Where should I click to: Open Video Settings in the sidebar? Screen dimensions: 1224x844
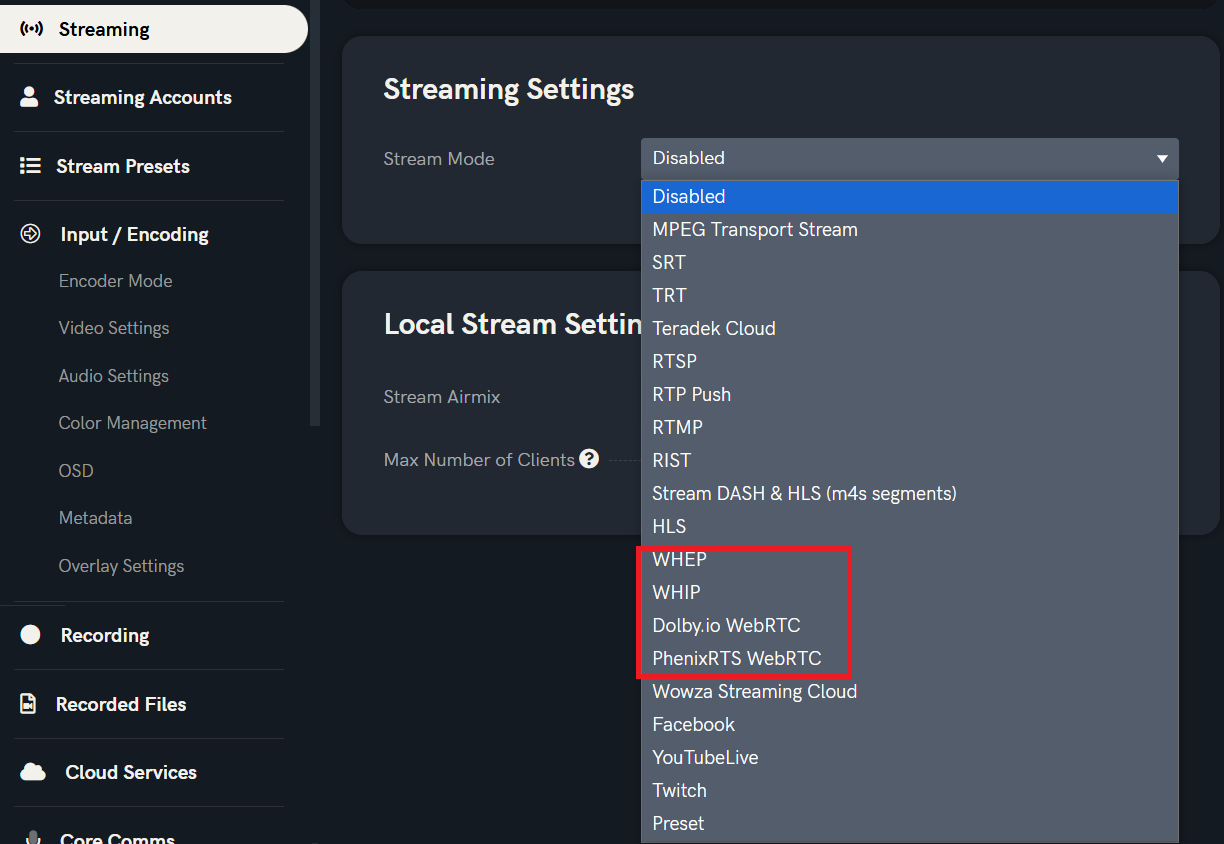click(x=114, y=328)
